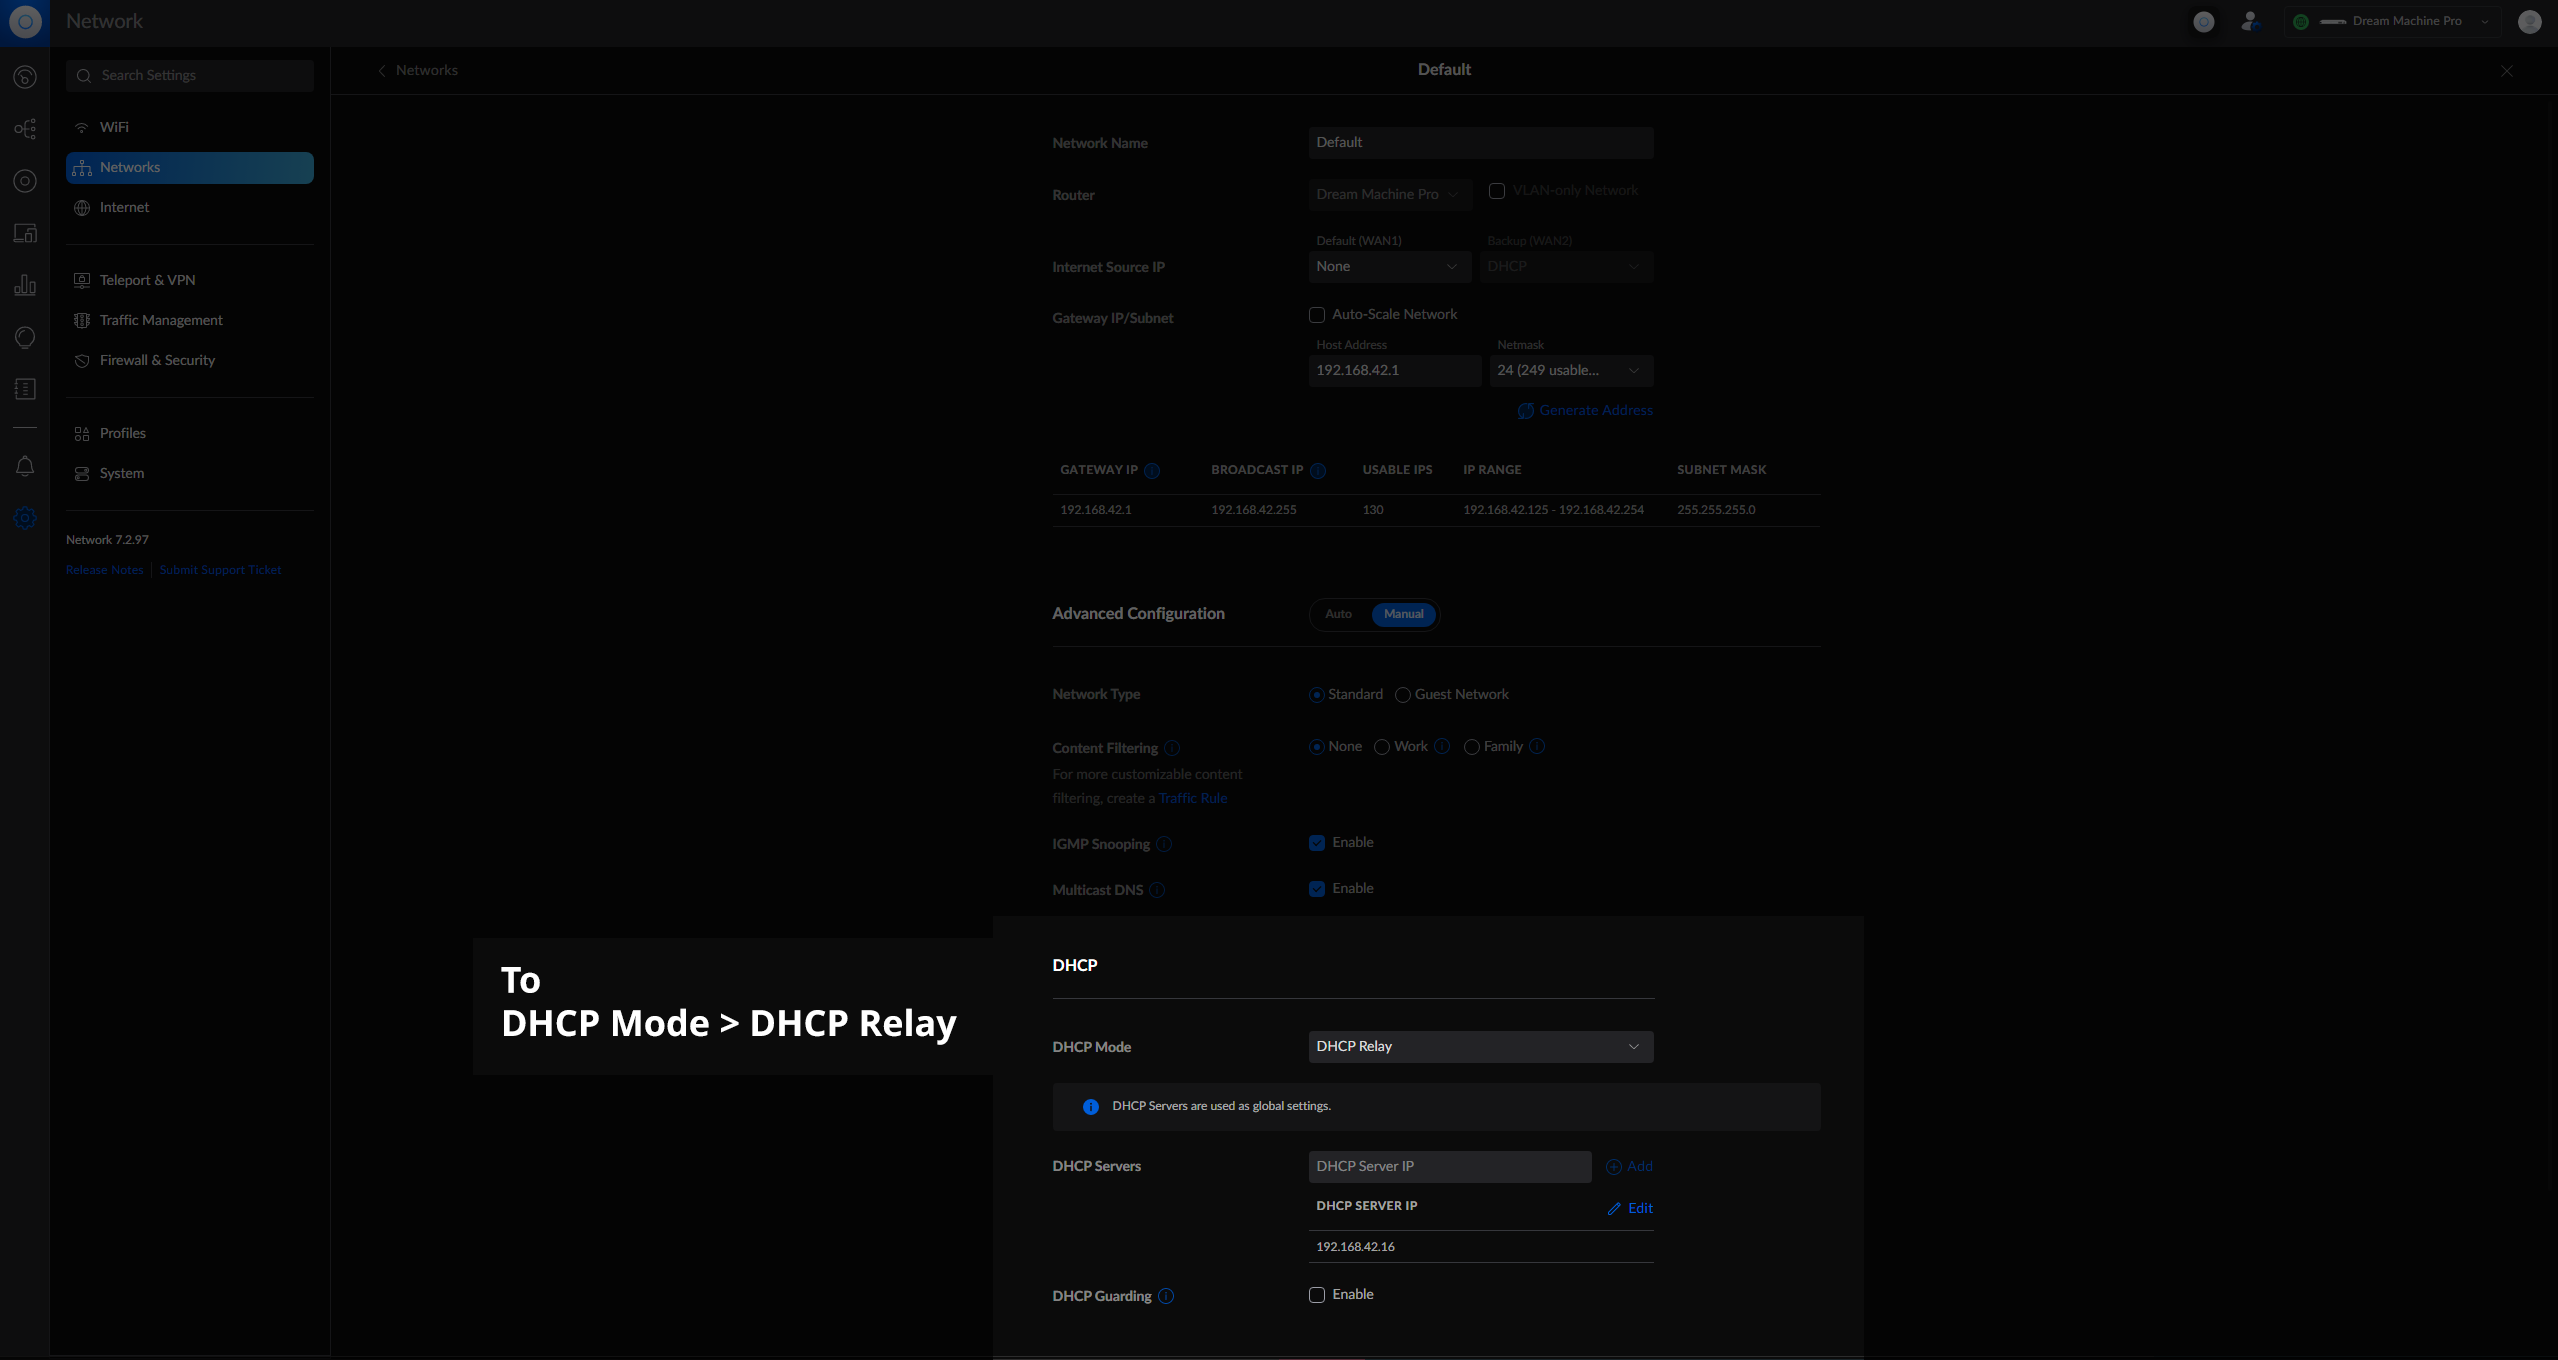Open the DHCP Mode dropdown
This screenshot has width=2558, height=1360.
click(1480, 1047)
